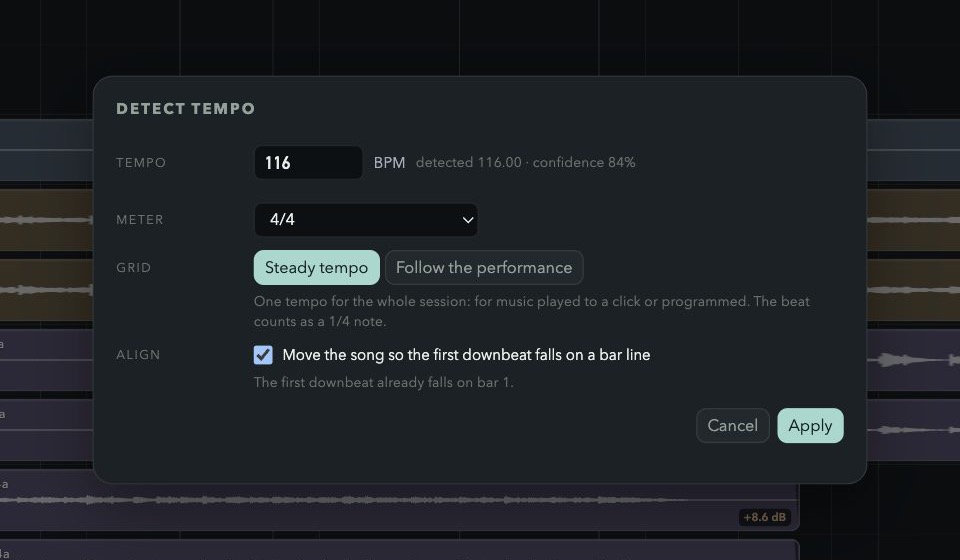Click 'The first downbeat already falls' text
Screen dimensions: 960x560
383,383
